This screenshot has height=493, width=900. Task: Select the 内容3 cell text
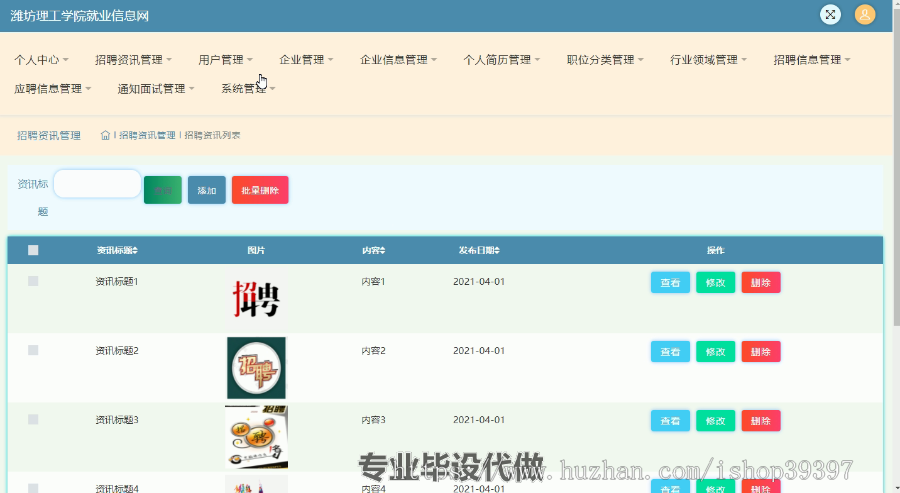(x=373, y=420)
